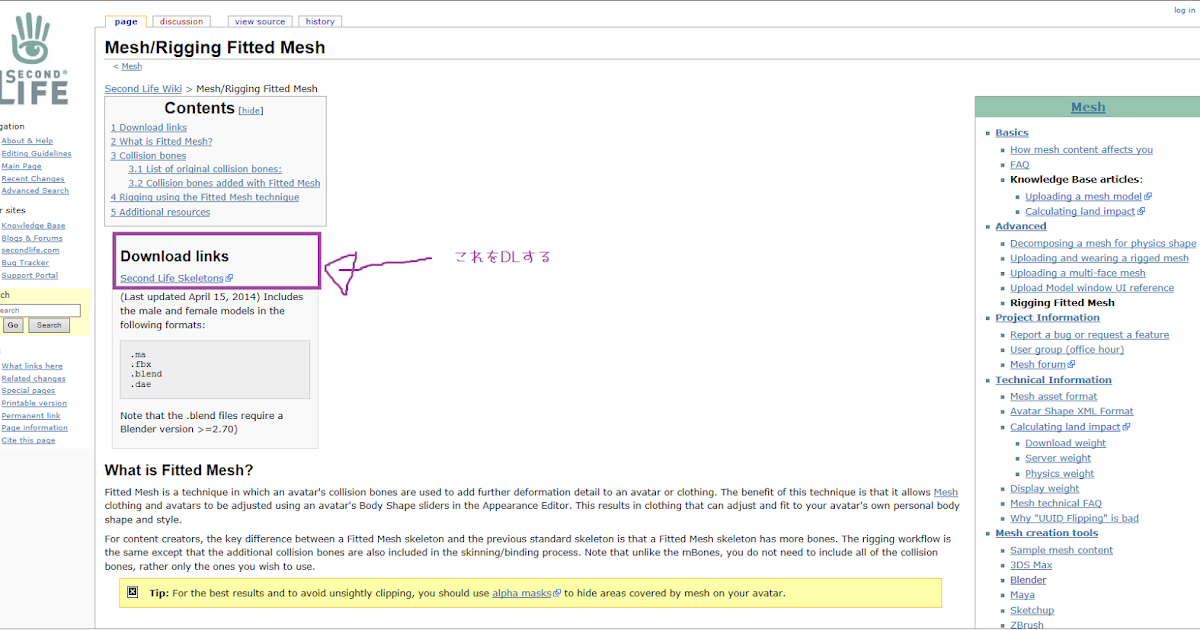Open Sample mesh content link

coord(1061,551)
